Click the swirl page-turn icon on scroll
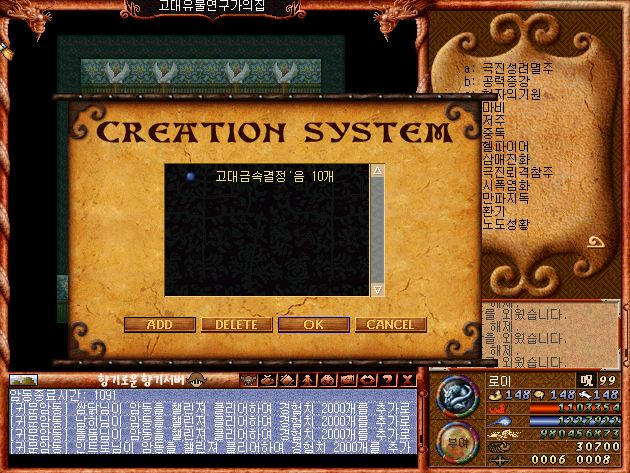Screen dimensions: 630x473 (x=598, y=243)
